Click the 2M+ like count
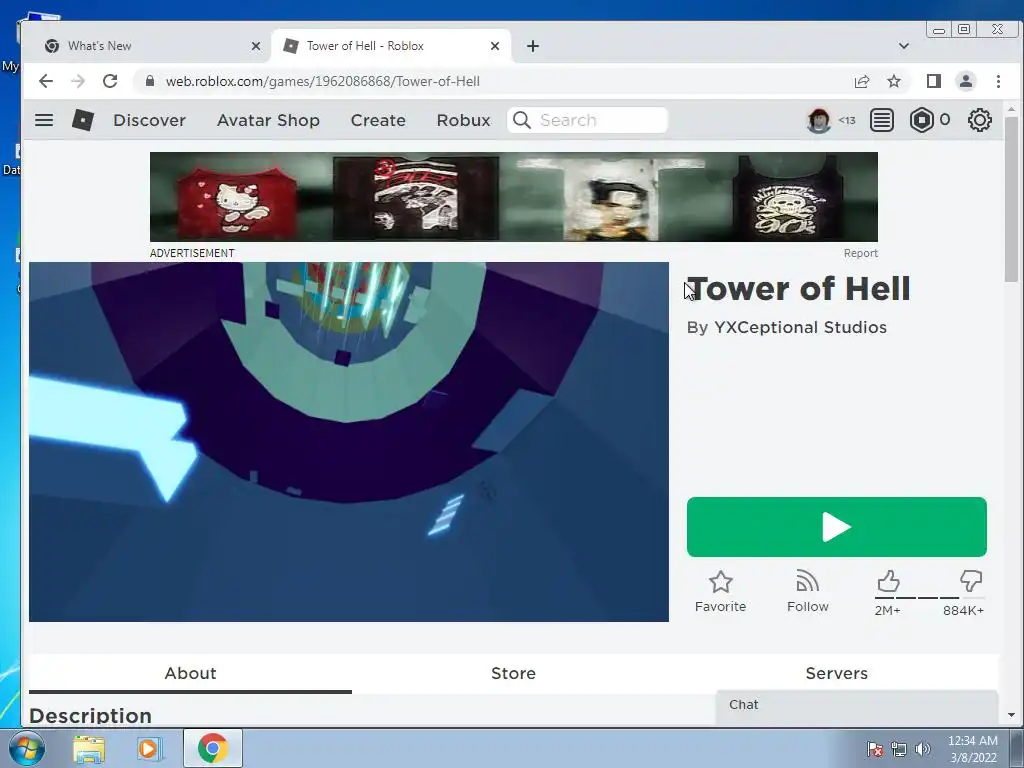The width and height of the screenshot is (1024, 768). (x=888, y=611)
